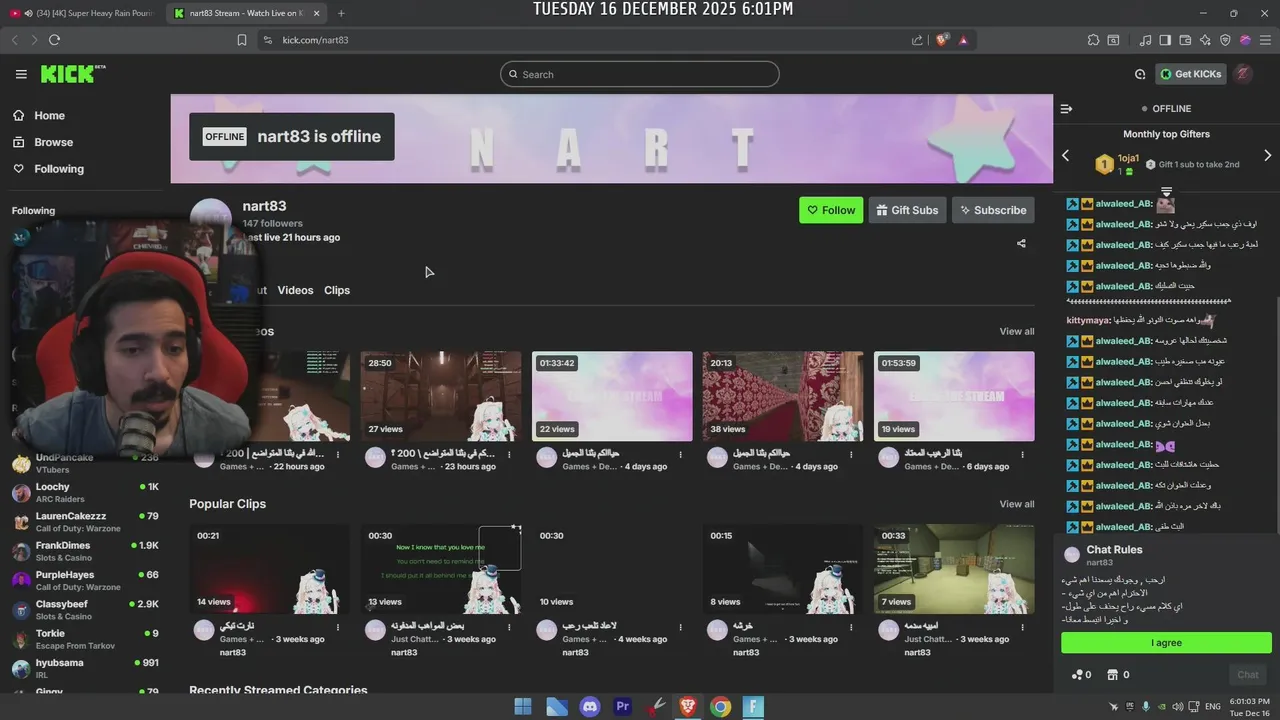Click the bookmark icon in the address bar
This screenshot has width=1280, height=720.
(242, 40)
